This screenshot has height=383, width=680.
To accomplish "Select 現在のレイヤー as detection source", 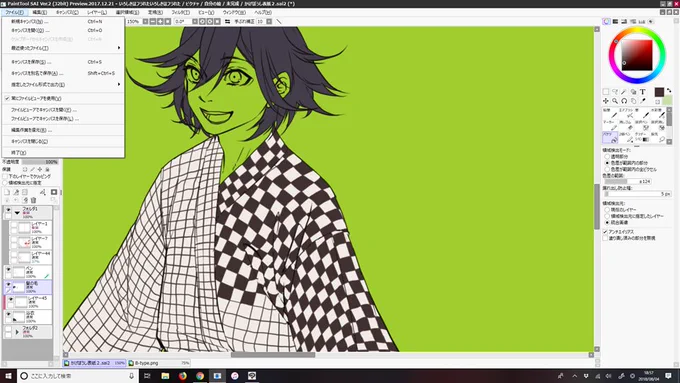I will 607,210.
